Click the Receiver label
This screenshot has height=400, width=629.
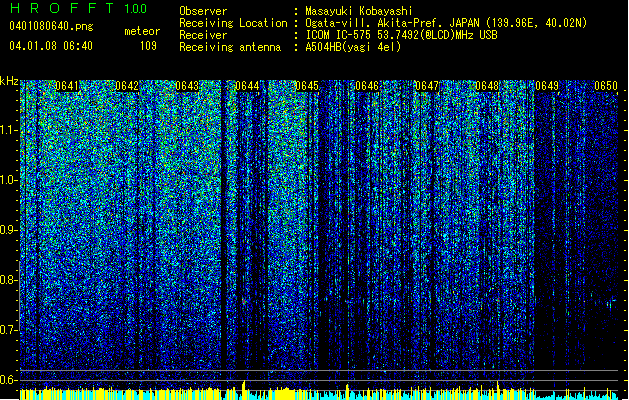click(x=203, y=35)
